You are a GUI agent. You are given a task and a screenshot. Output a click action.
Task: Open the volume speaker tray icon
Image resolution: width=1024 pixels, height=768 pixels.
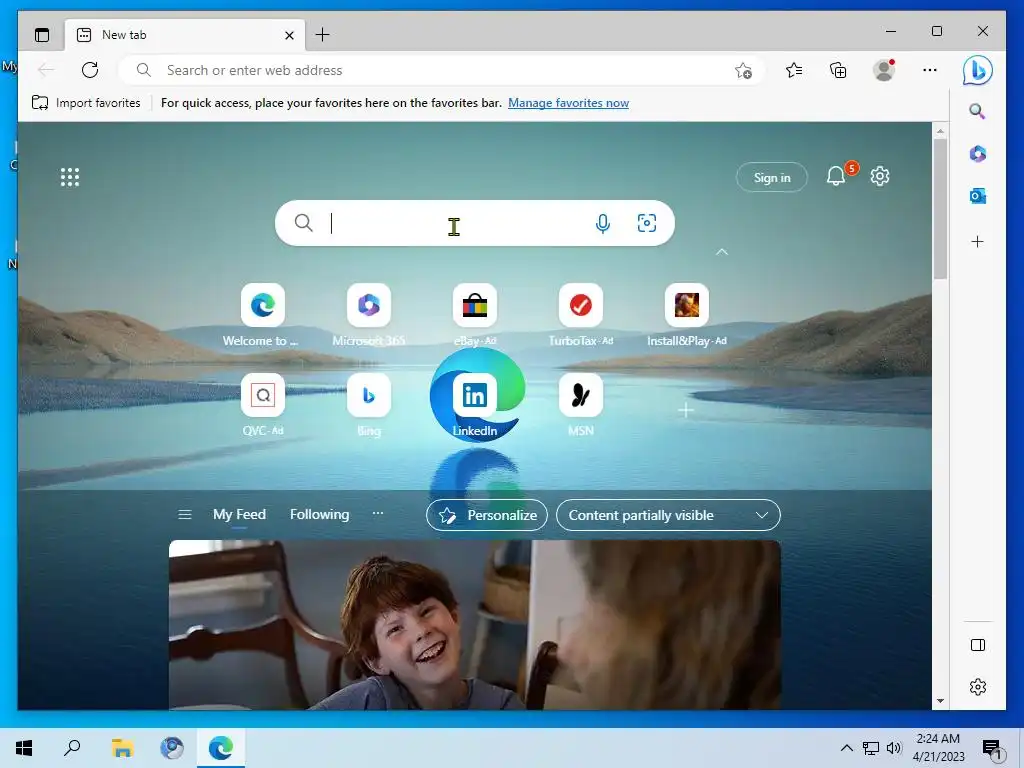[x=894, y=748]
